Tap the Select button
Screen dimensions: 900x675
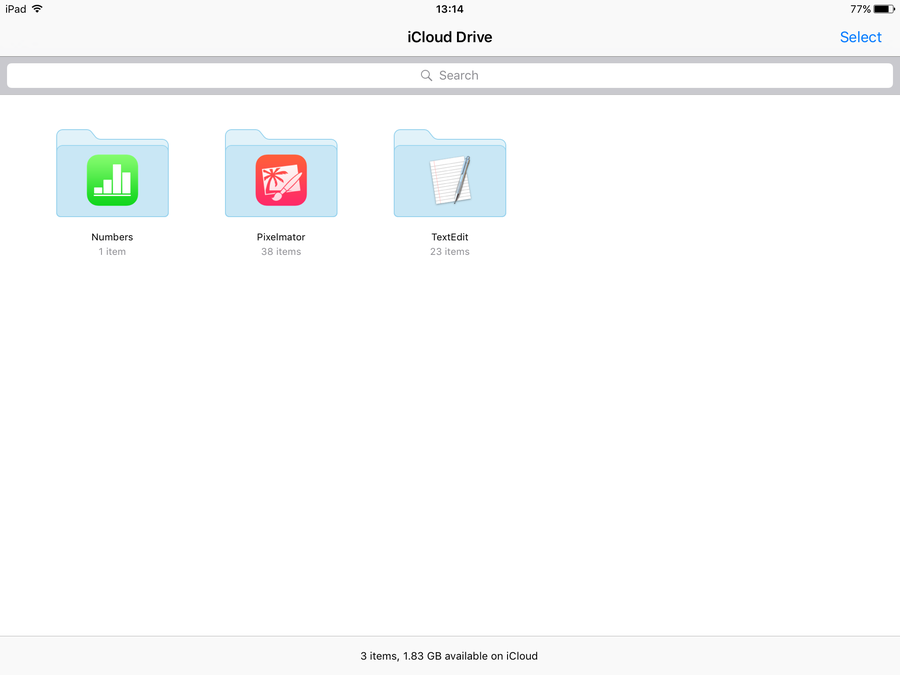pyautogui.click(x=860, y=37)
